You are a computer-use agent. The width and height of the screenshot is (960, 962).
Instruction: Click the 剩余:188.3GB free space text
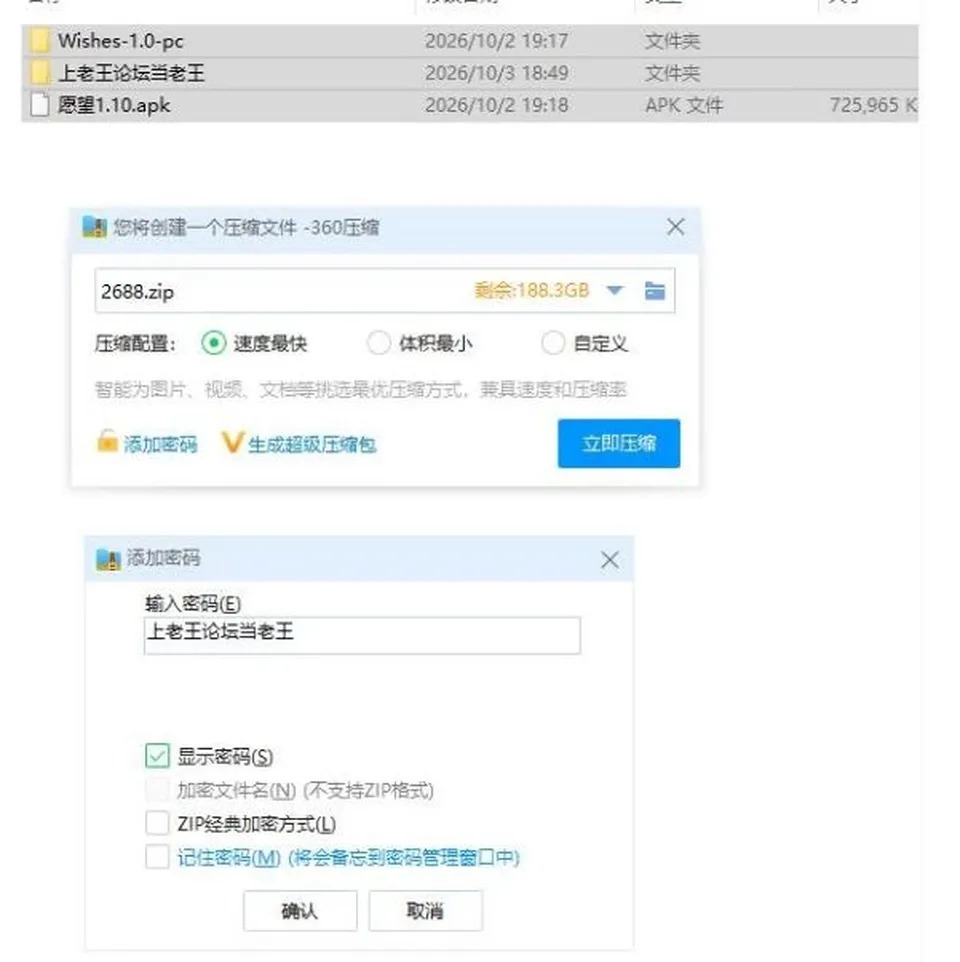(531, 290)
